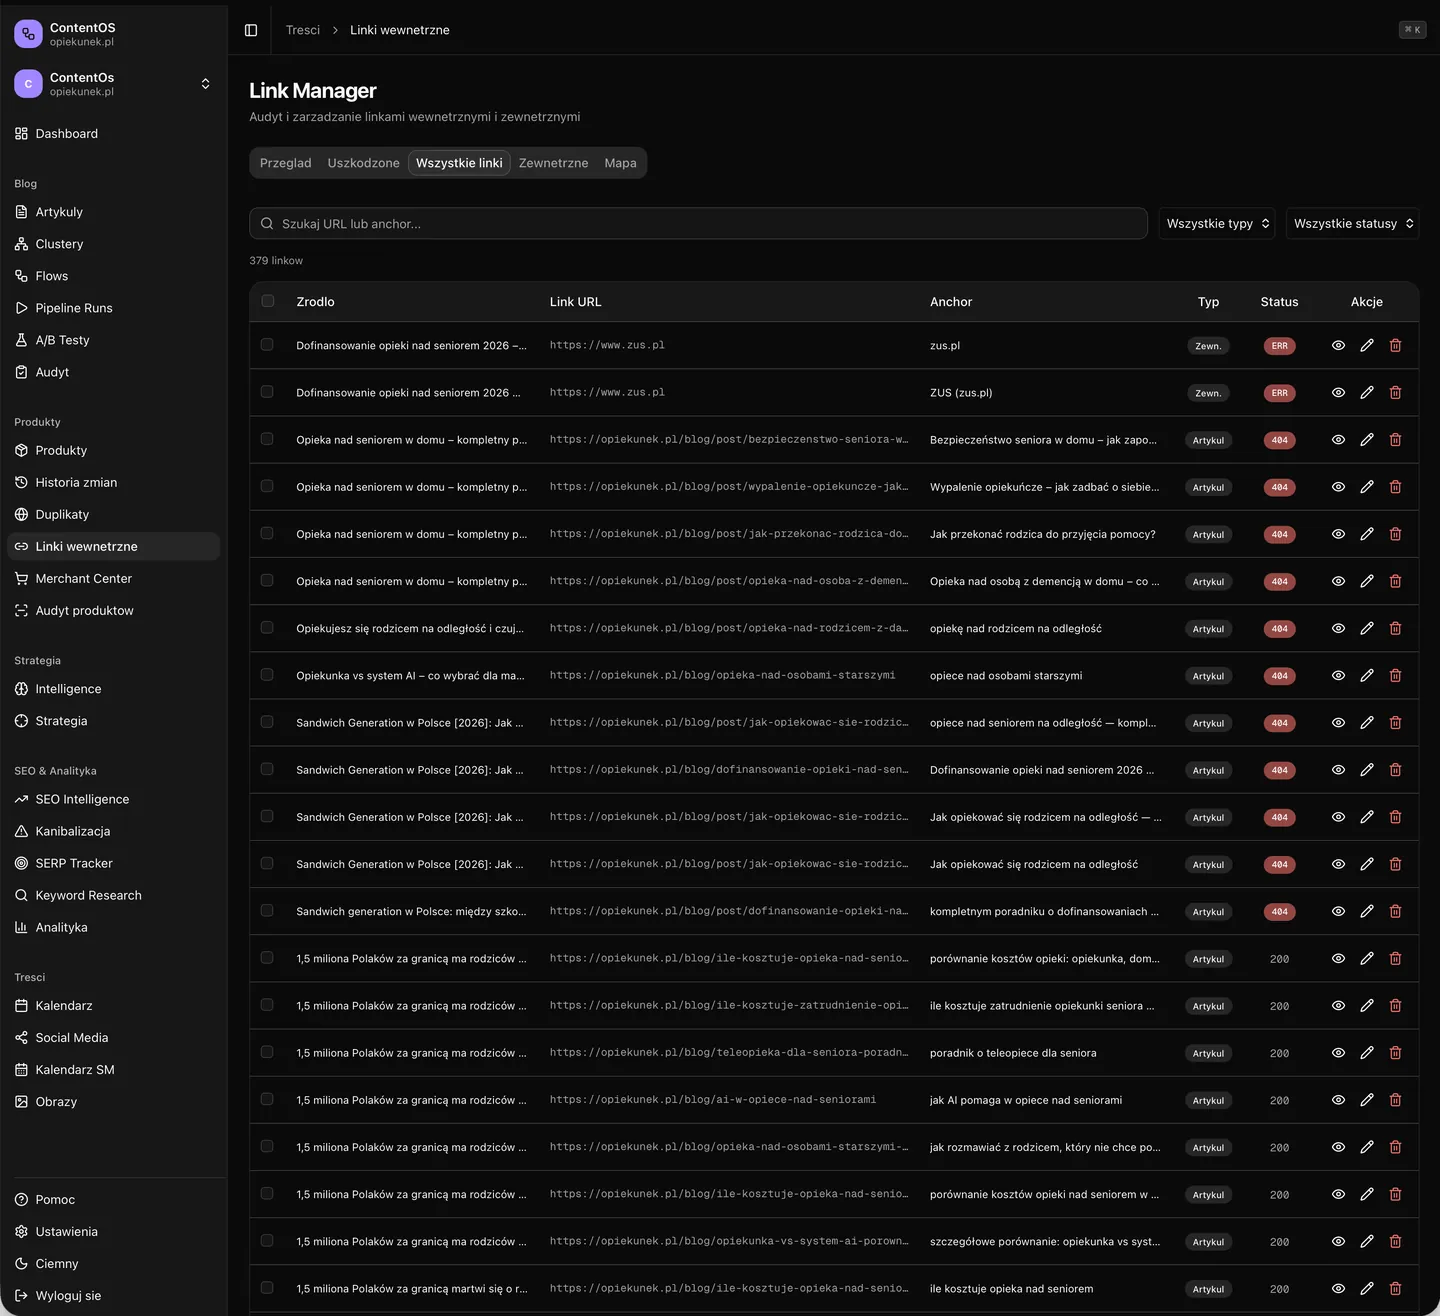Delete the ZUS (zus.pl) link row

(1395, 392)
